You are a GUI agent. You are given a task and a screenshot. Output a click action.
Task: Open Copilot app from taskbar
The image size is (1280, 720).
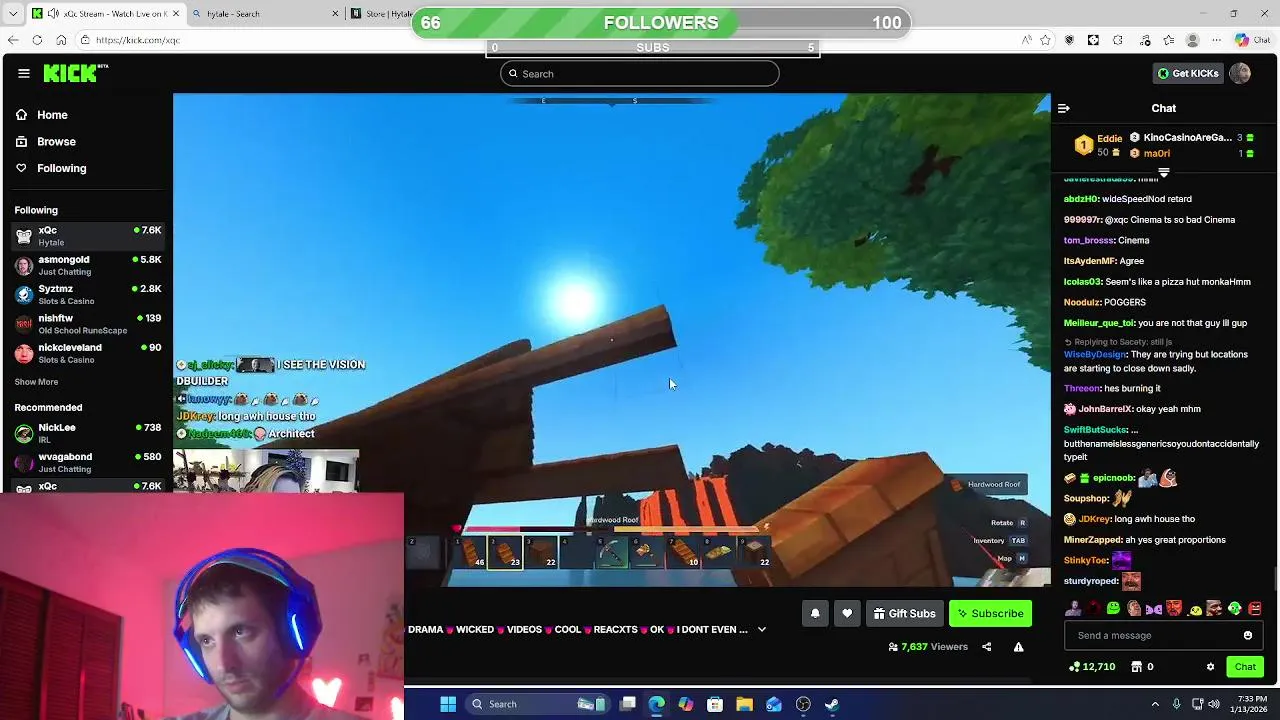tap(686, 704)
